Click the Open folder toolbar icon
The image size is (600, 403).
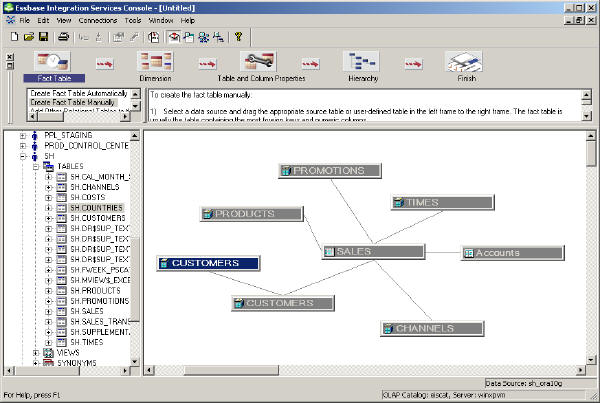coord(29,37)
